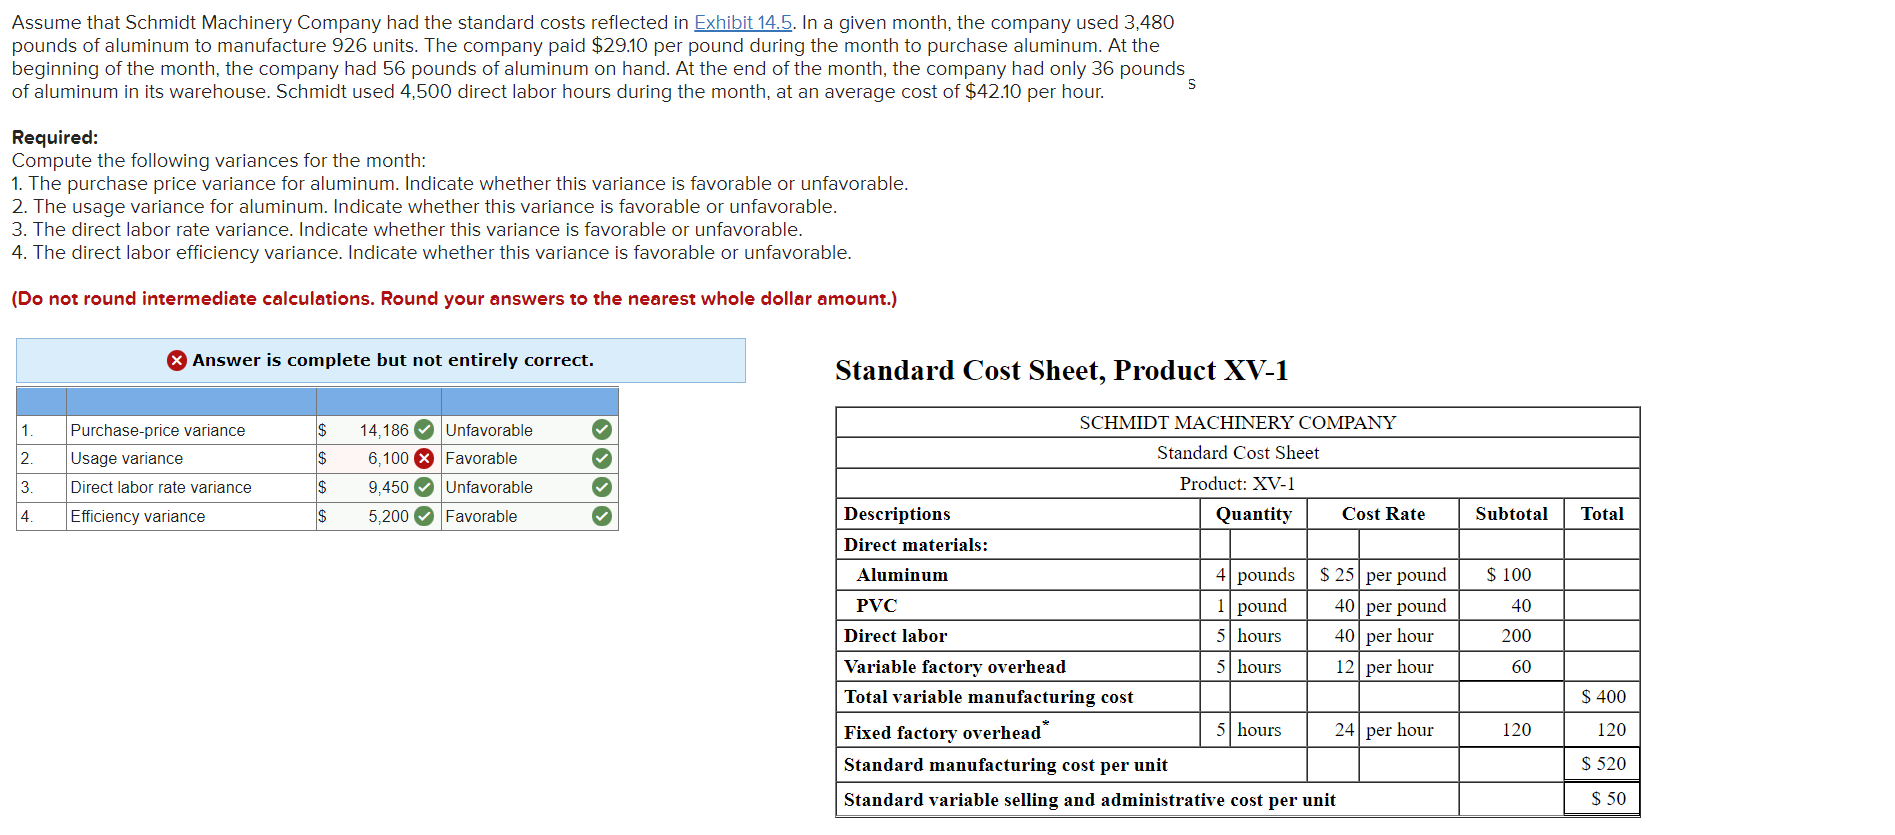
Task: Click row number '4.' in answer table
Action: [27, 516]
